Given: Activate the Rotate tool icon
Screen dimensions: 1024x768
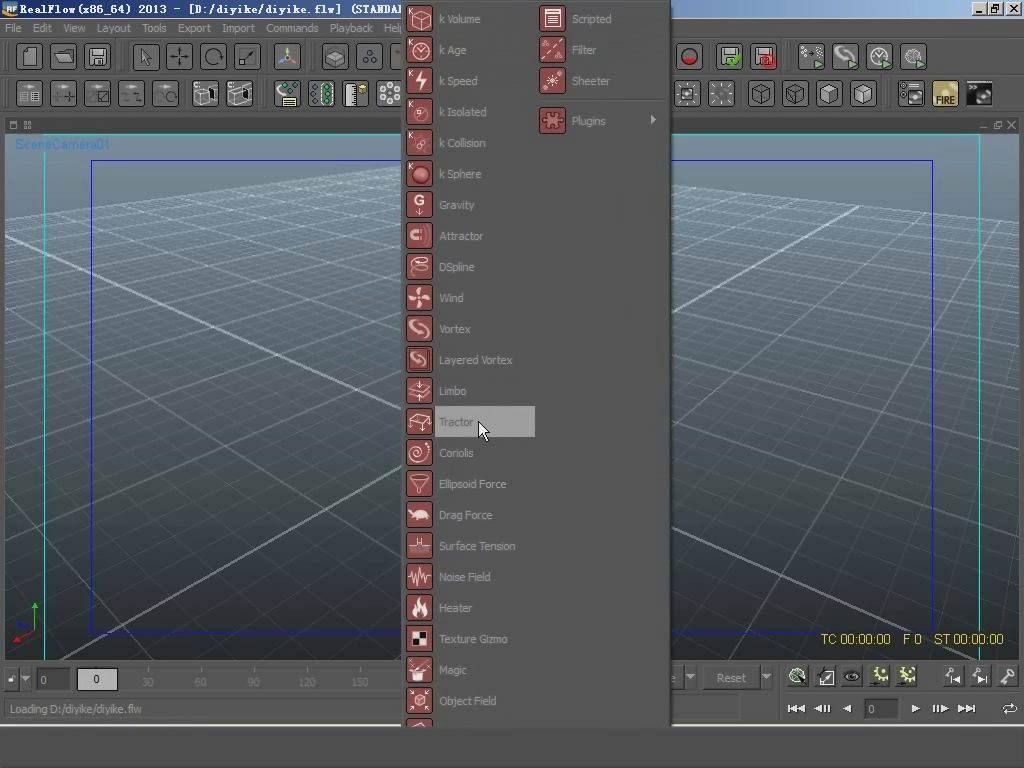Looking at the screenshot, I should click(x=214, y=57).
